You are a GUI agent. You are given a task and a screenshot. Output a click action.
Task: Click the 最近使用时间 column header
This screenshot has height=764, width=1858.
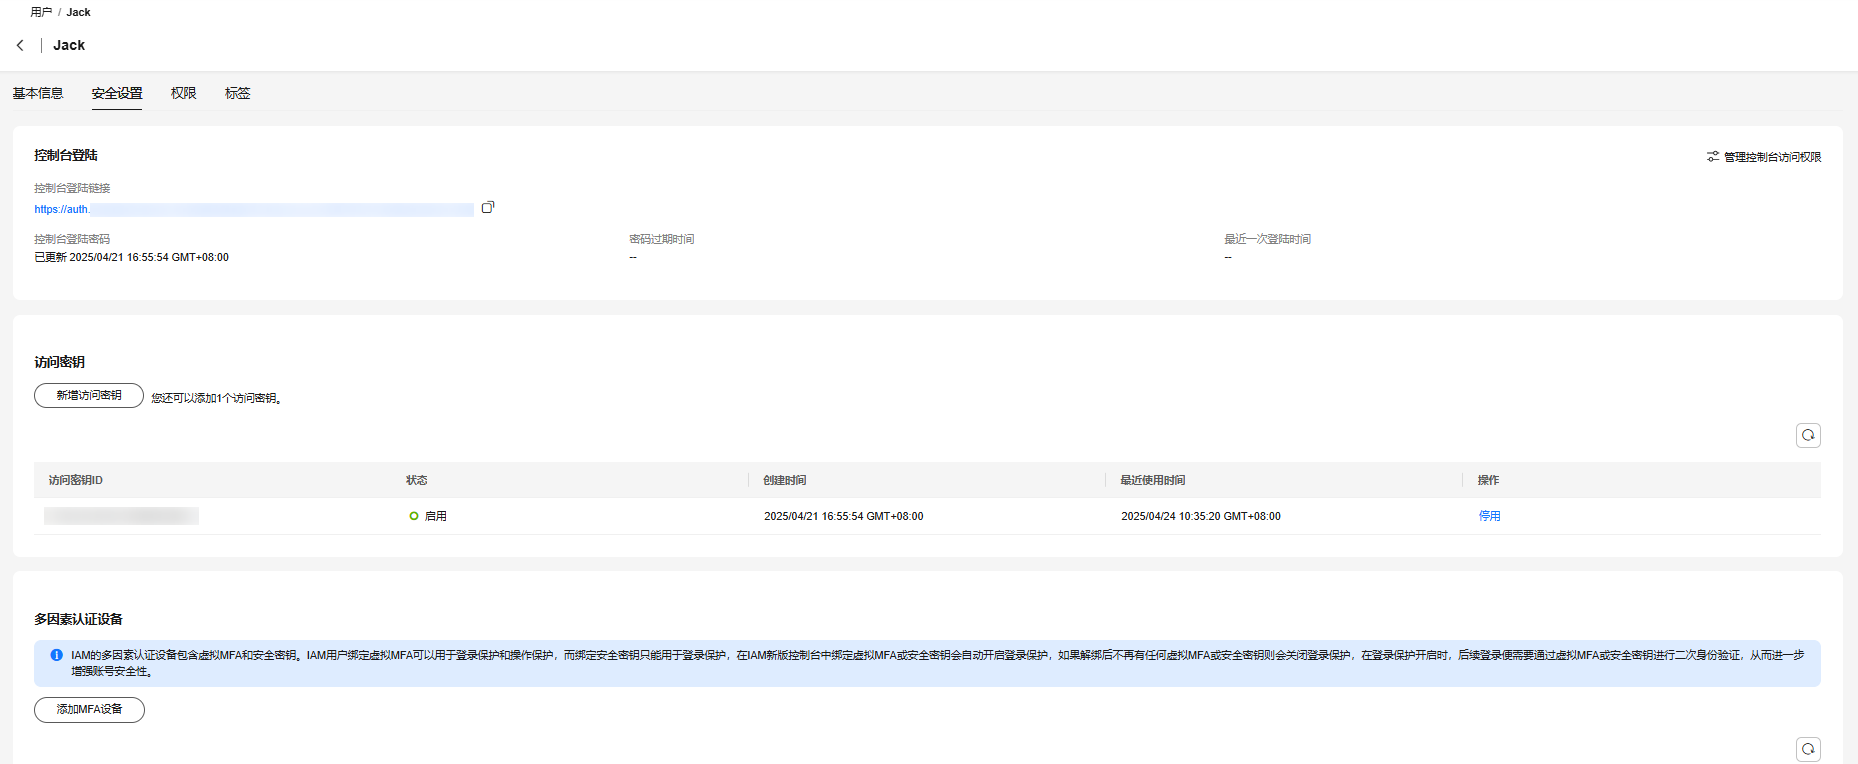[x=1152, y=480]
